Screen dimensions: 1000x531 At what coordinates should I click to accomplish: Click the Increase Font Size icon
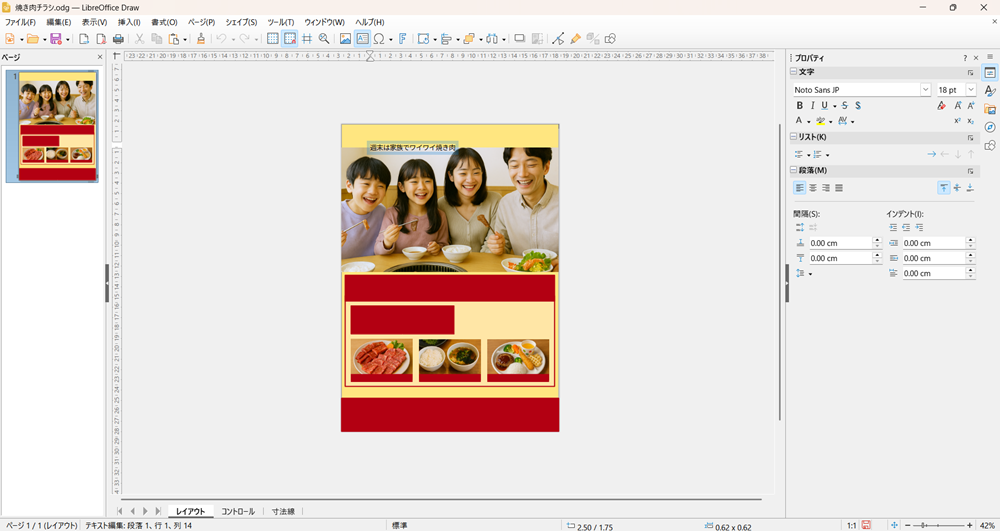click(957, 106)
